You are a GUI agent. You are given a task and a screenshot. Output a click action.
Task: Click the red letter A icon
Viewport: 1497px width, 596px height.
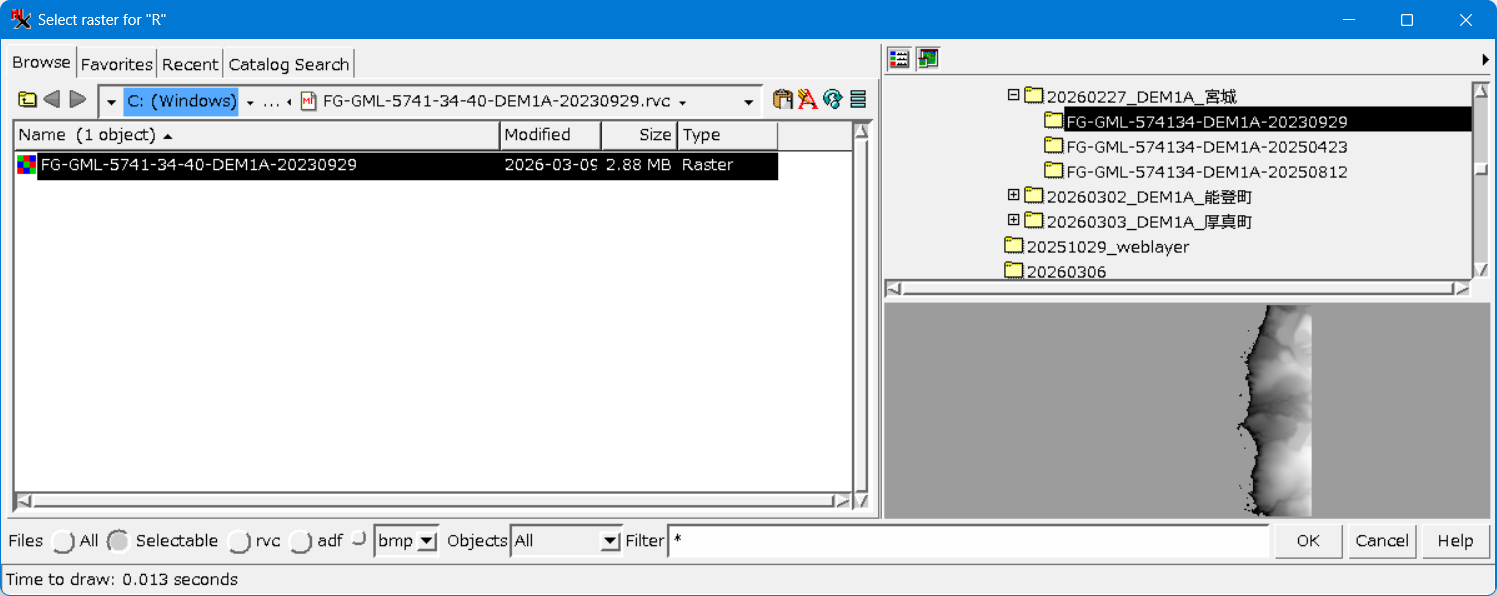807,100
